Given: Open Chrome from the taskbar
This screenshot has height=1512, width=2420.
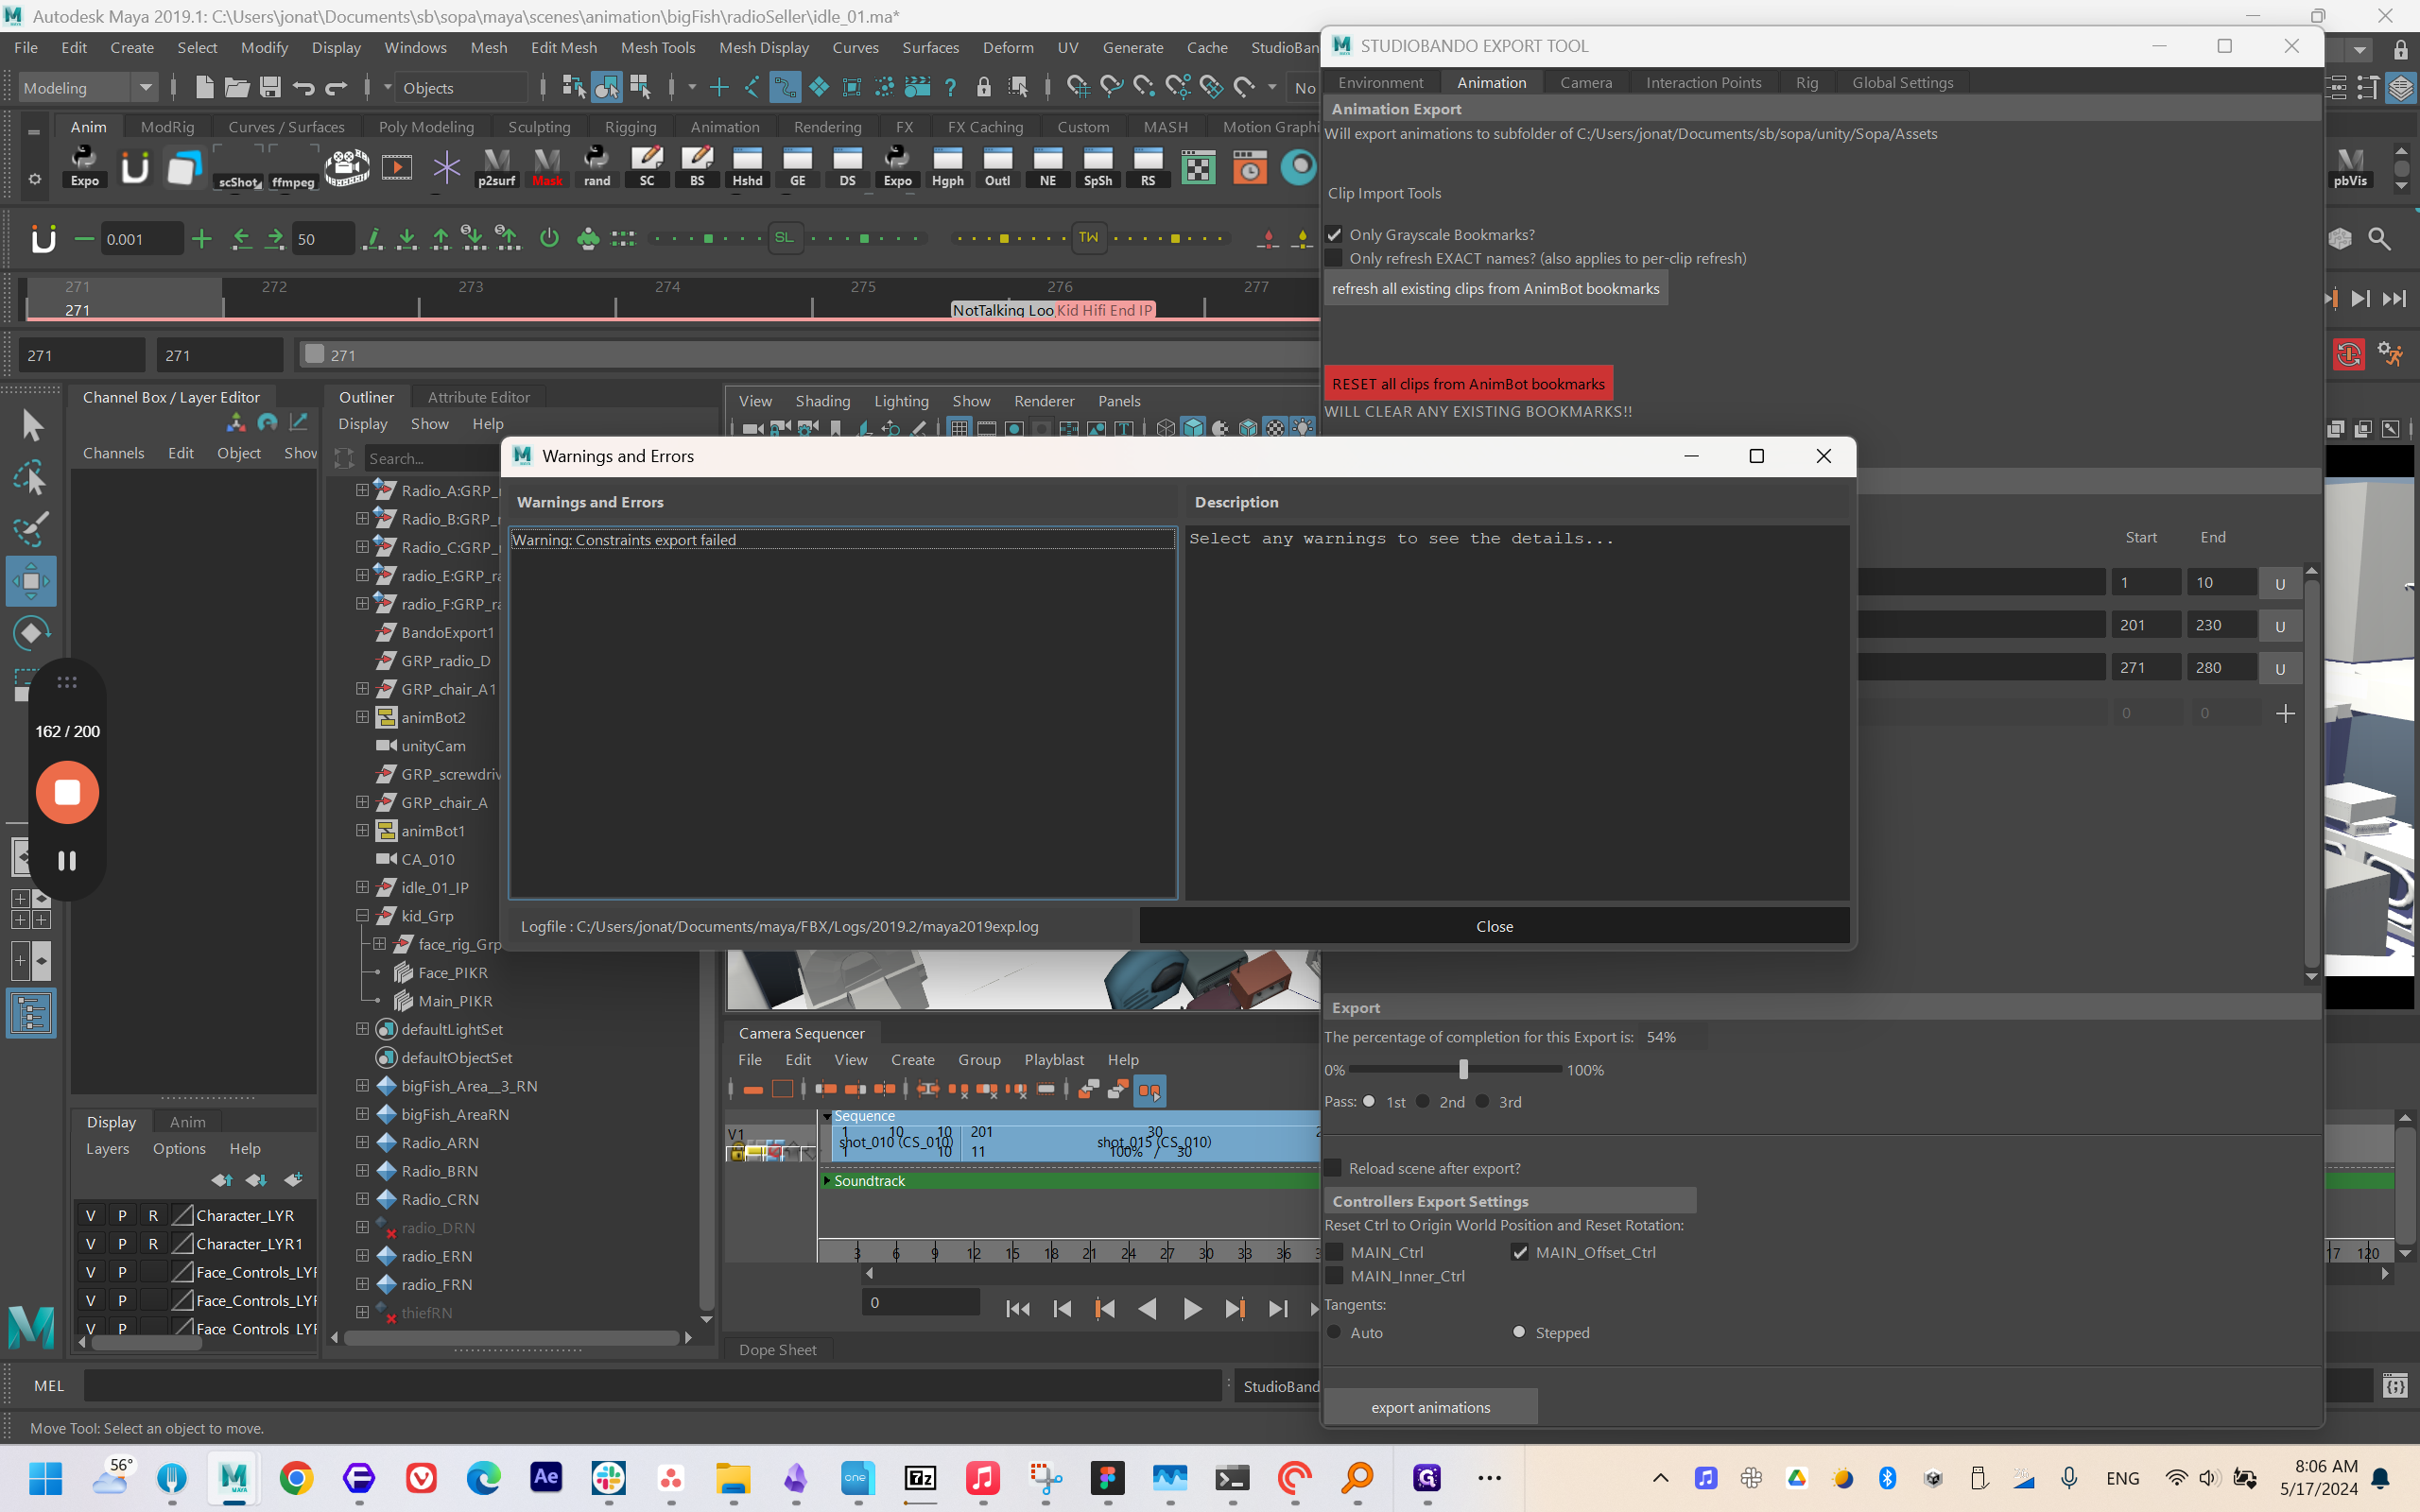Looking at the screenshot, I should [x=296, y=1478].
